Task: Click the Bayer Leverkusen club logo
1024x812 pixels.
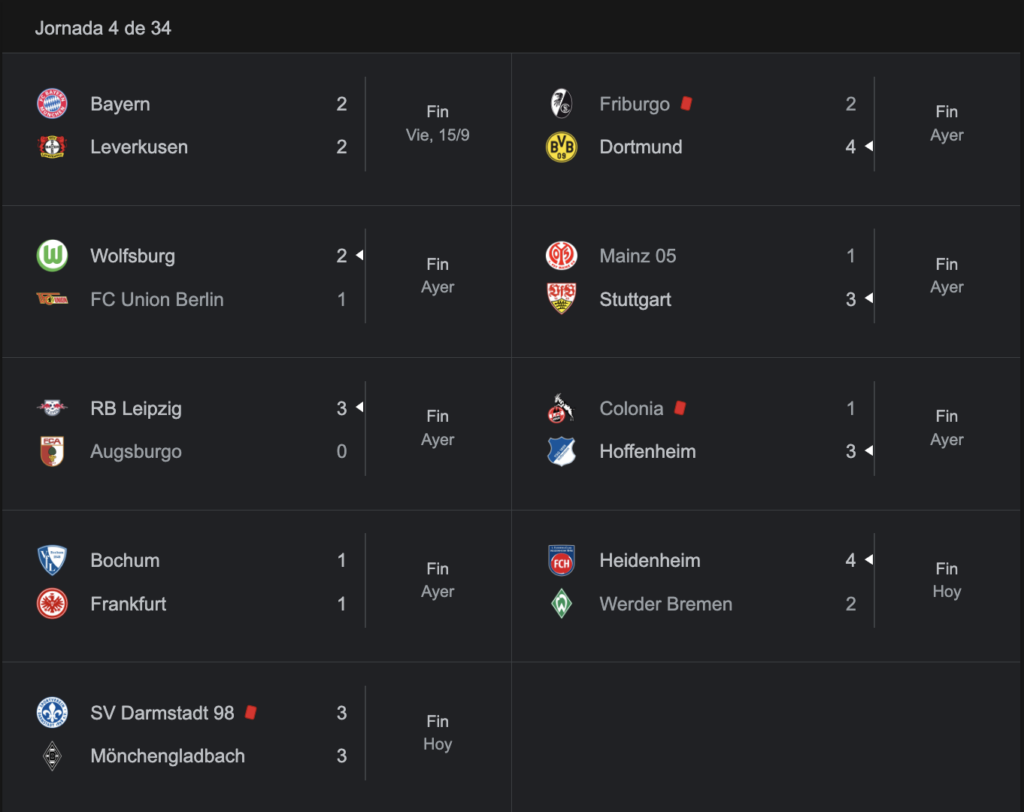Action: [52, 147]
